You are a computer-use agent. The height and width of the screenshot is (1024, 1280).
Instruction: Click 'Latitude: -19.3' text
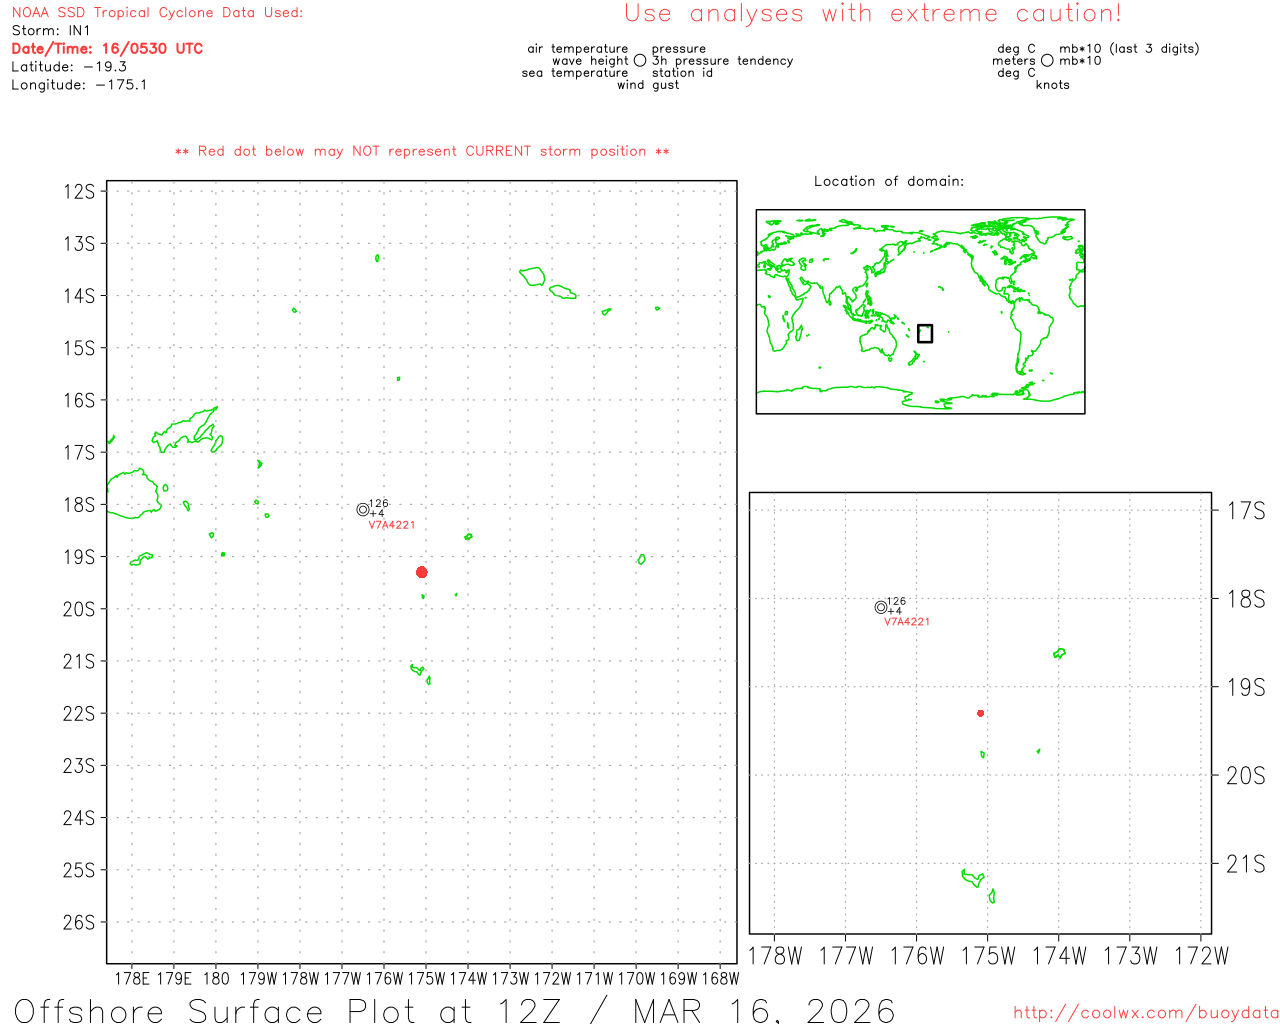click(69, 67)
